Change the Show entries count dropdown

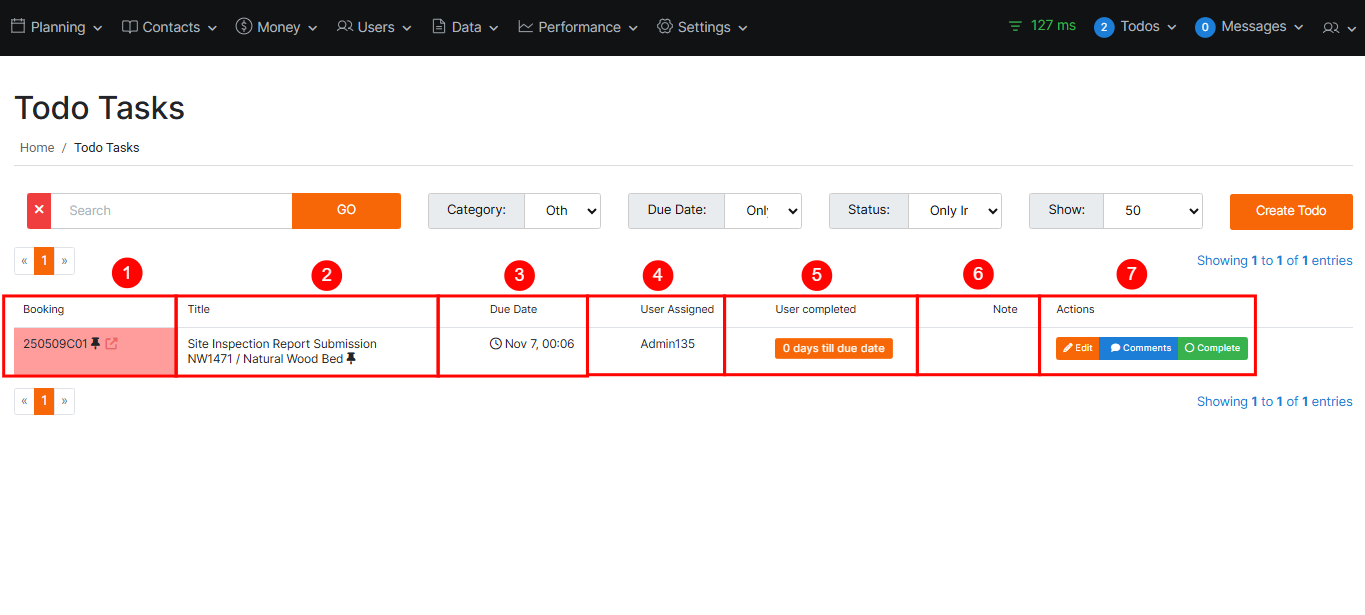[1152, 211]
